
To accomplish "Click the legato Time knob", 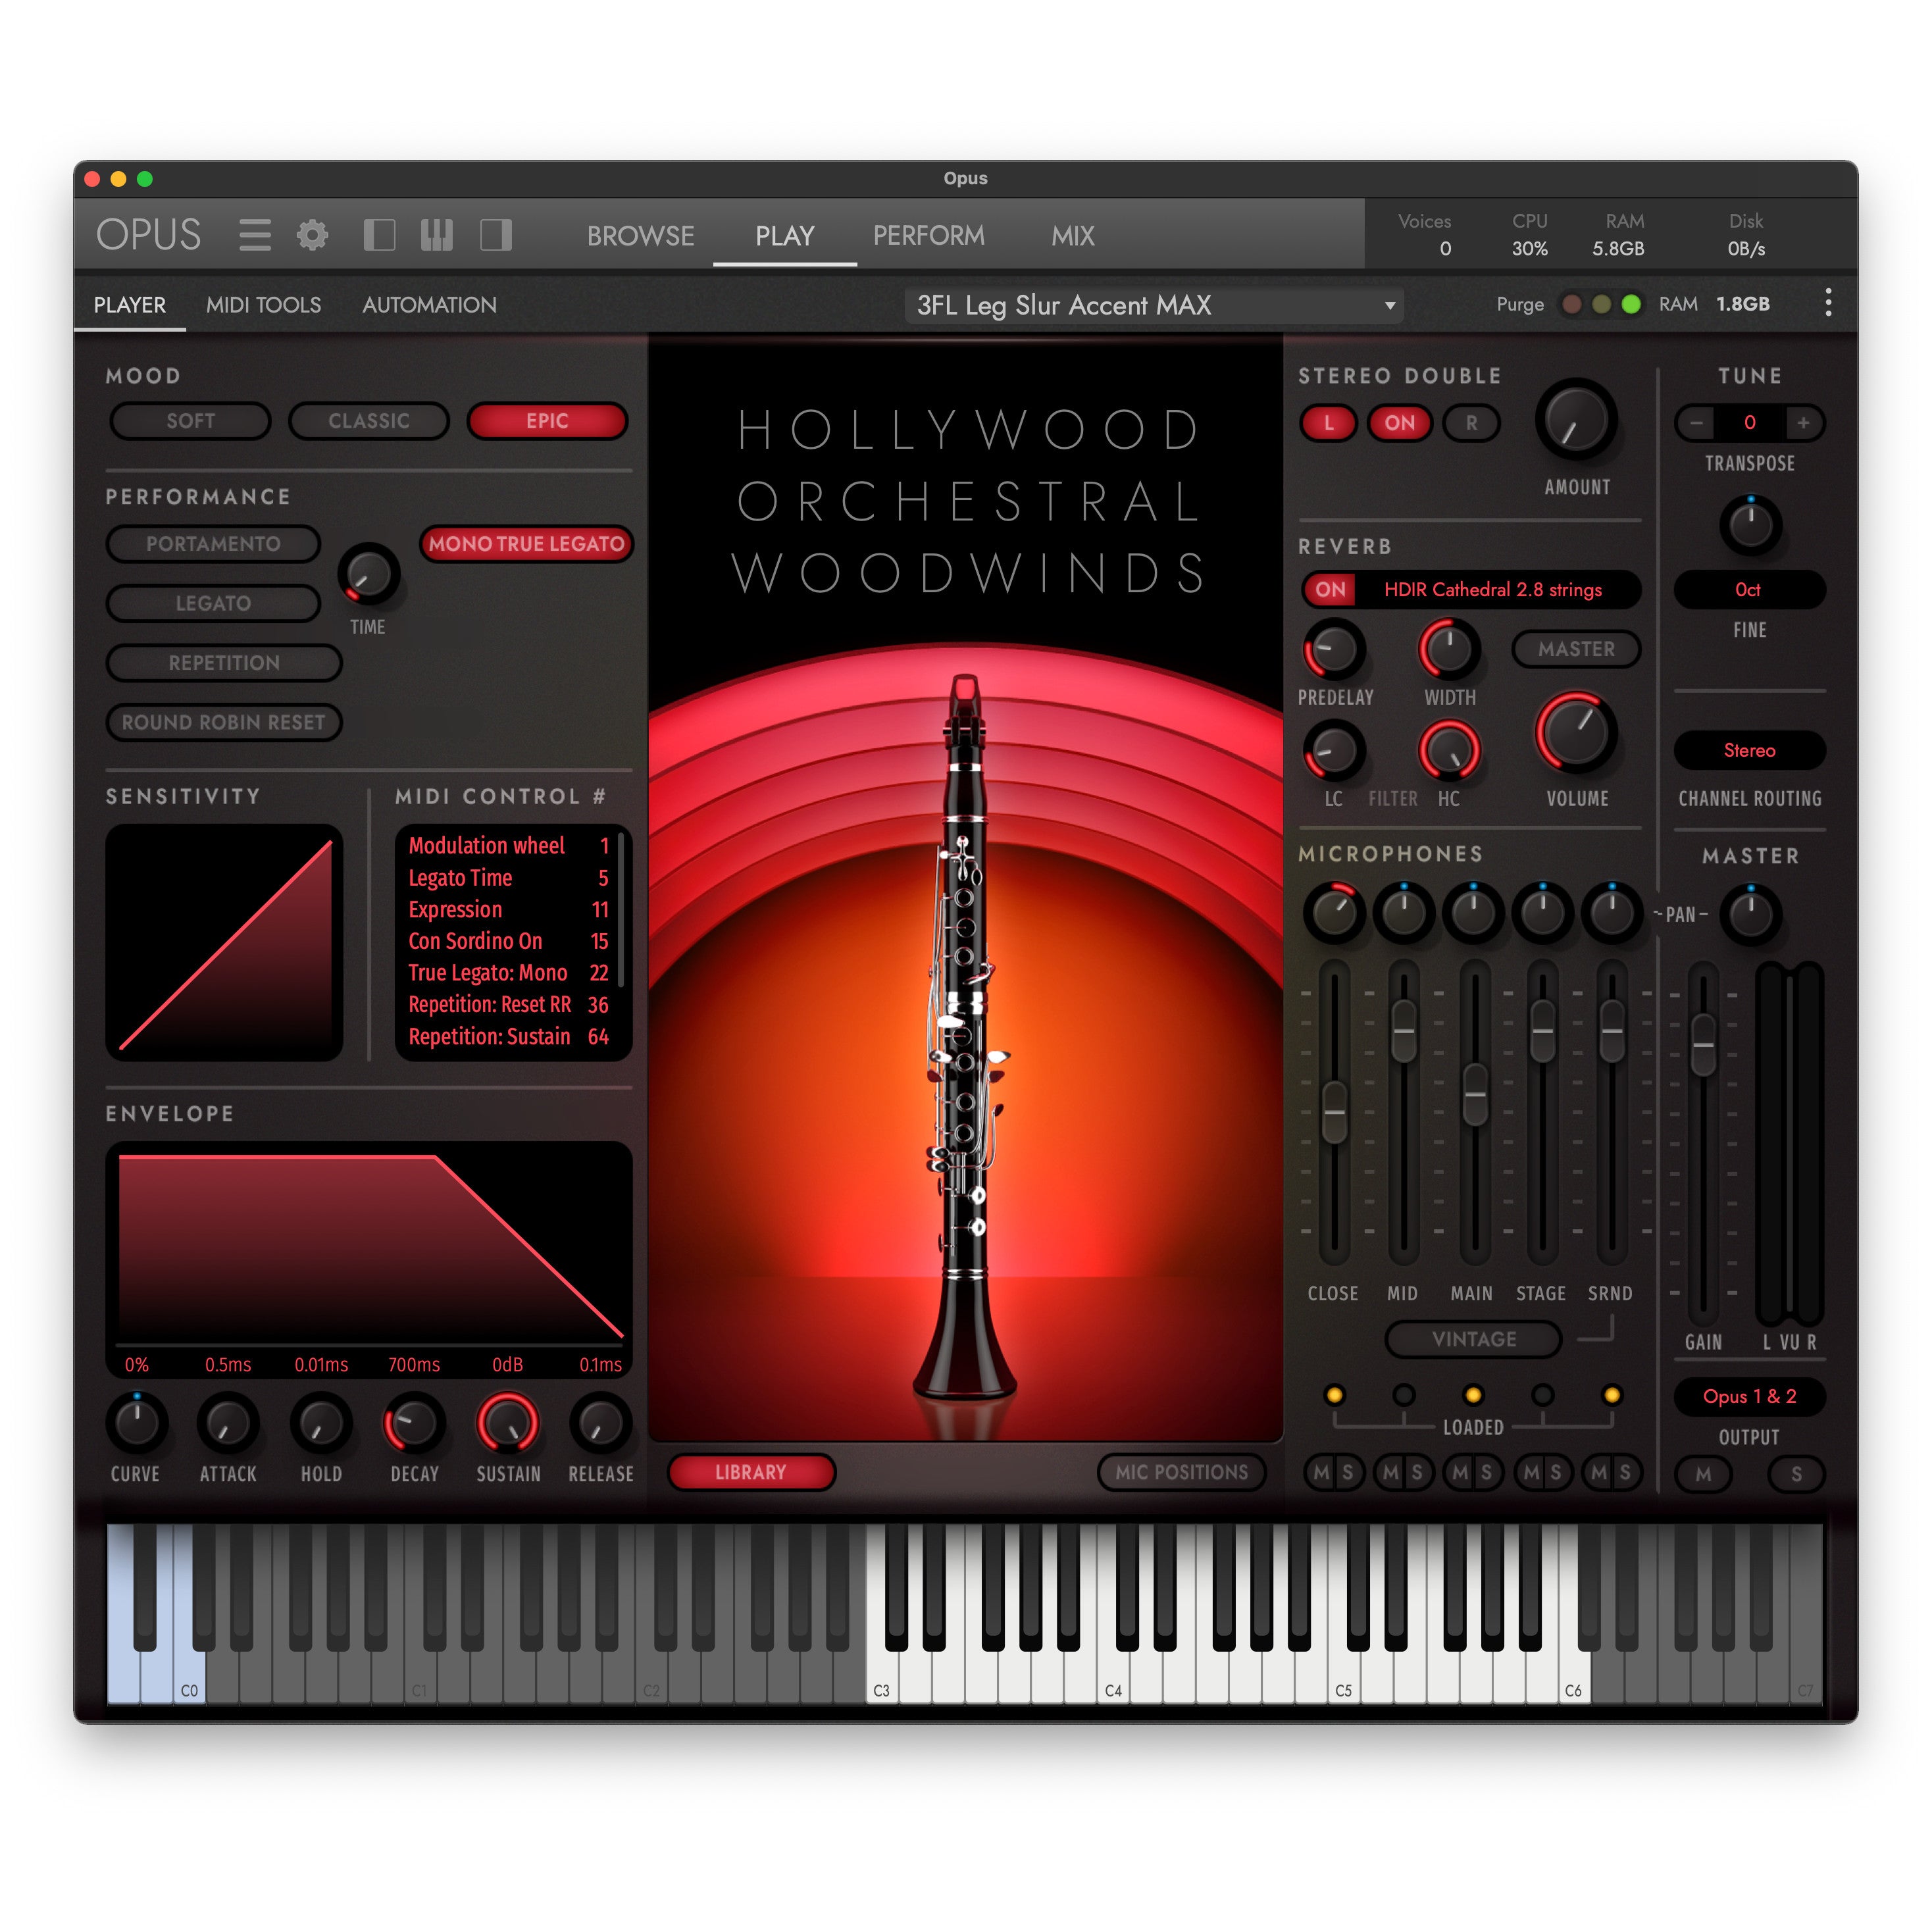I will click(369, 574).
